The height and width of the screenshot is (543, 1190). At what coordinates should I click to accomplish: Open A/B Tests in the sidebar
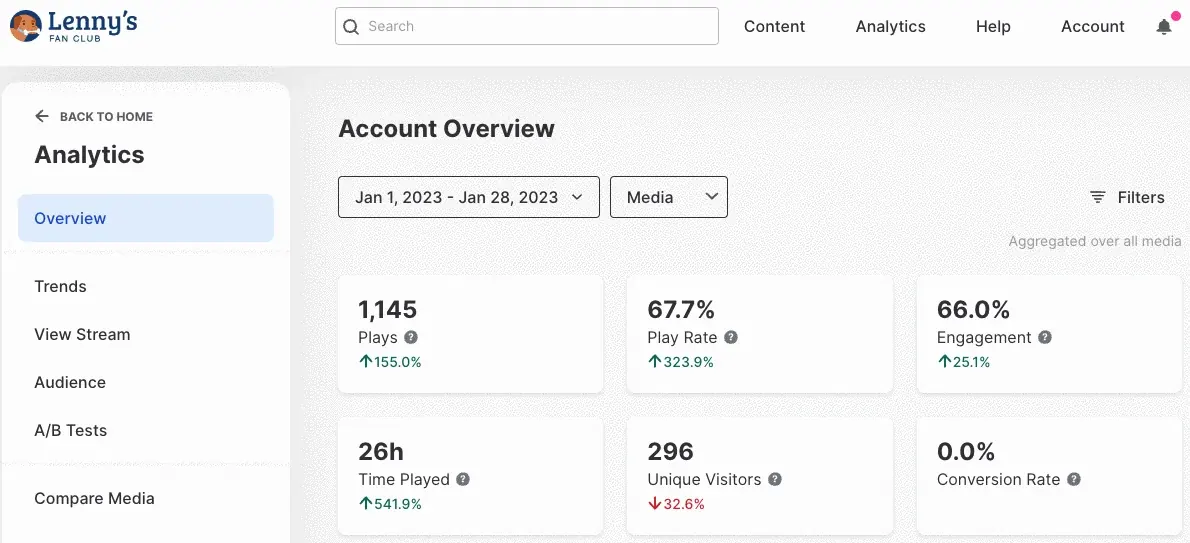click(x=71, y=431)
